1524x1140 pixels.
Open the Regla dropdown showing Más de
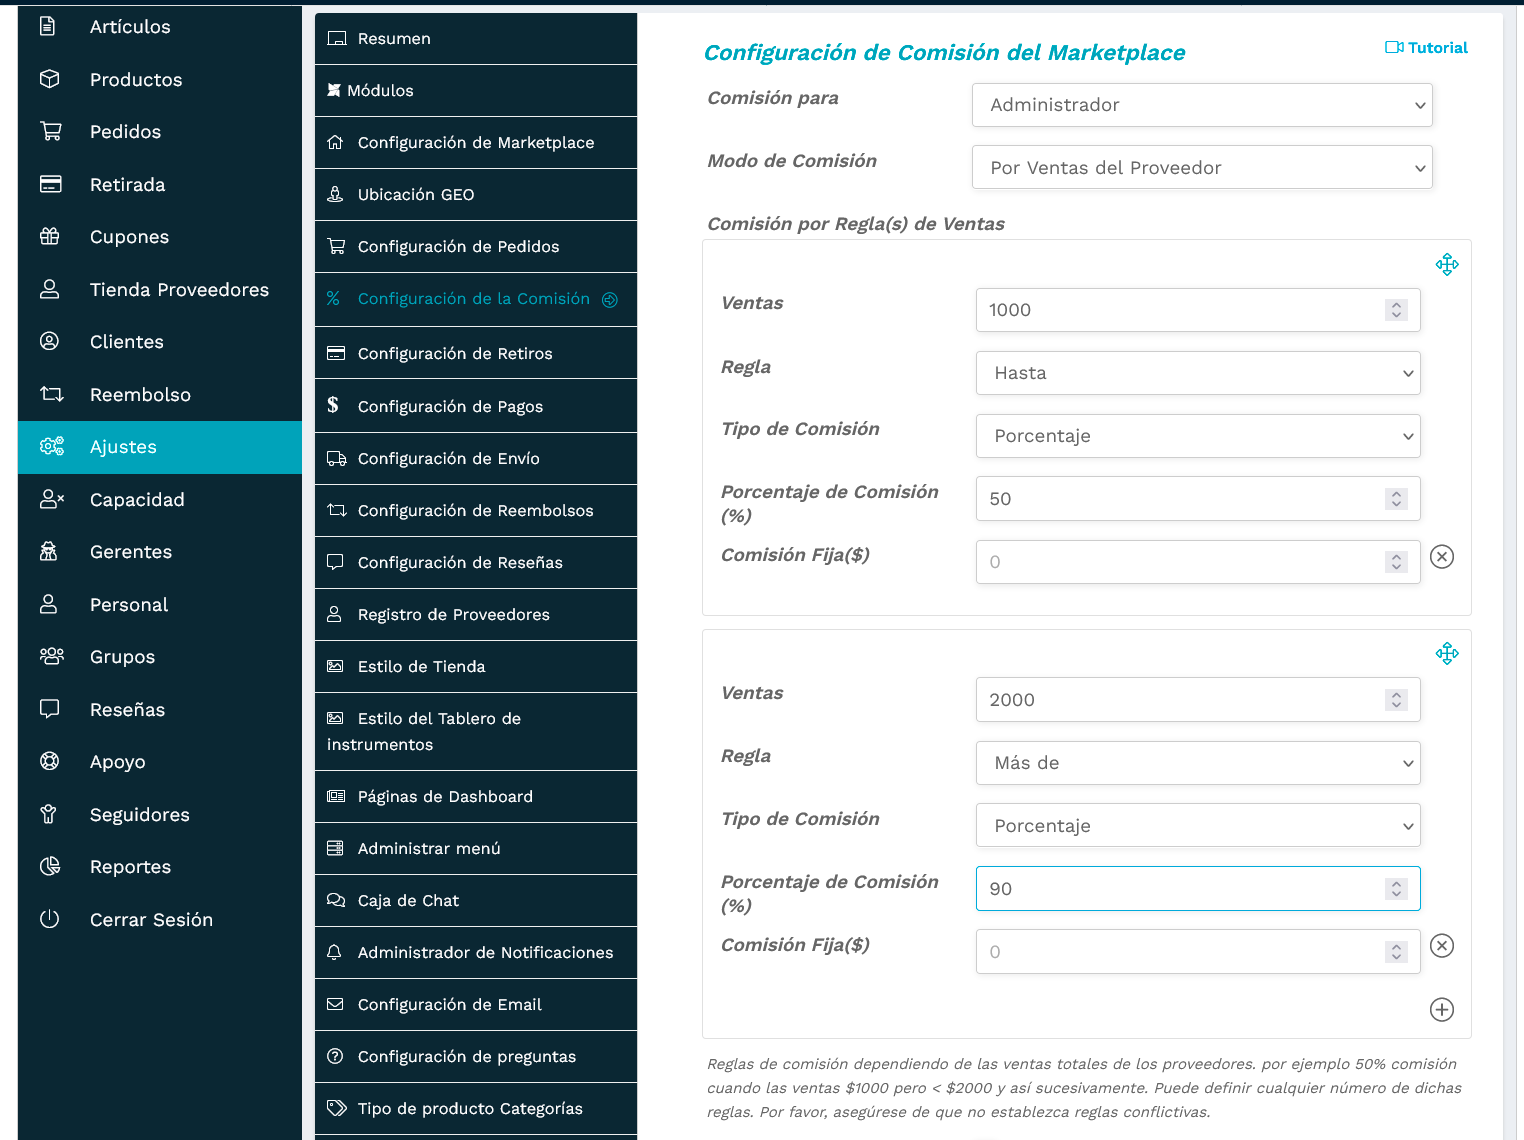click(1197, 763)
